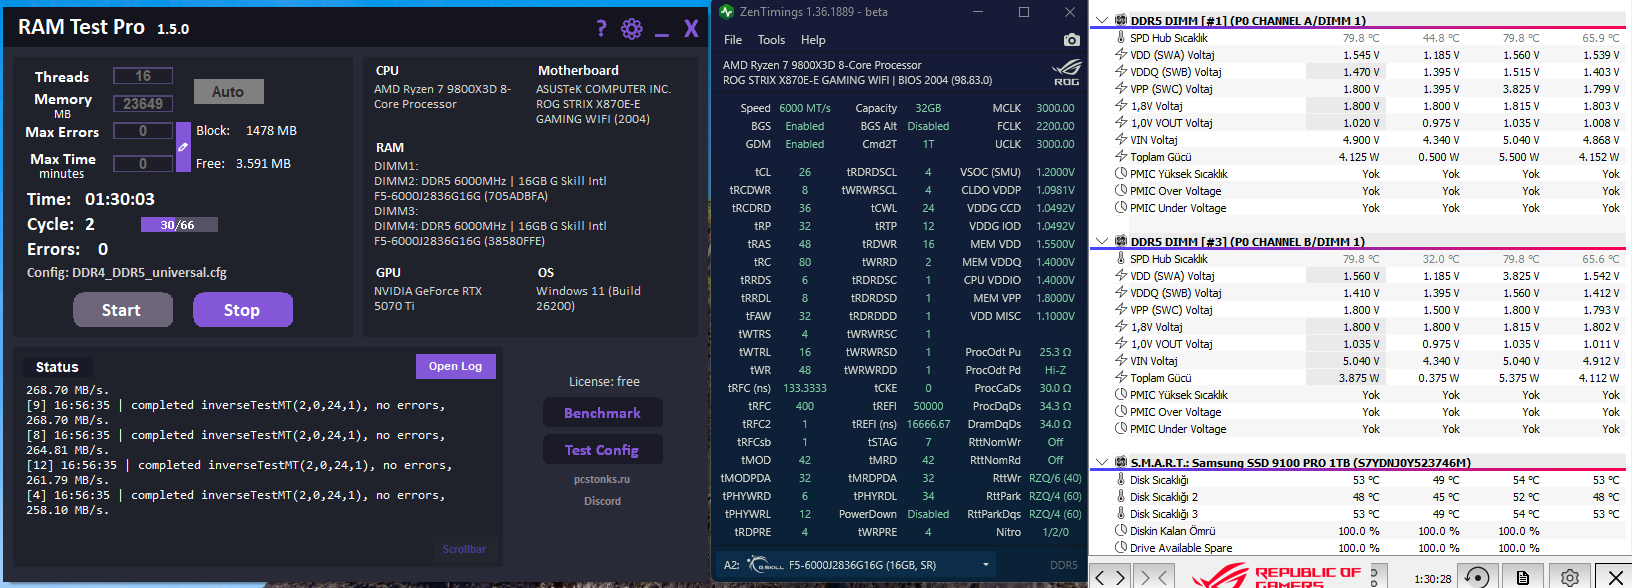Click the tRFC (ns) value 133.3333

(805, 388)
